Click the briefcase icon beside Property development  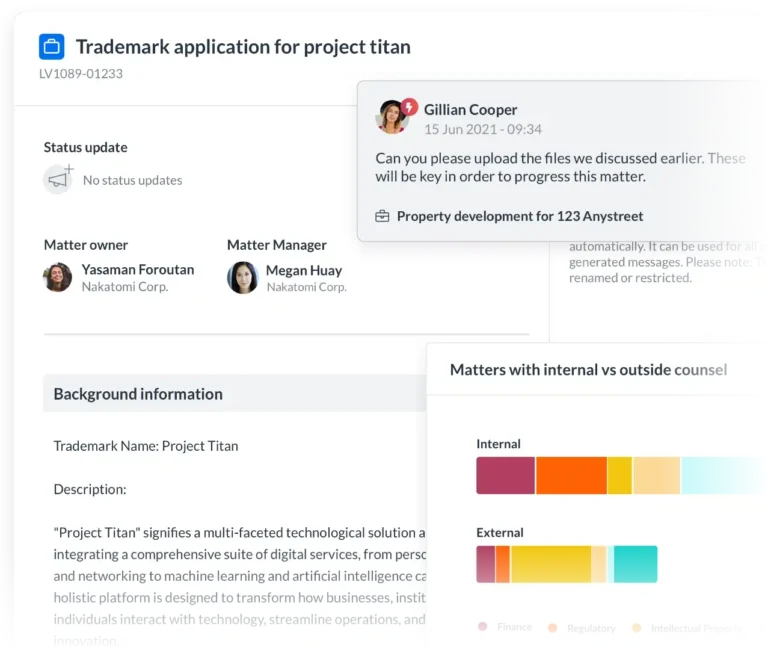(x=382, y=216)
